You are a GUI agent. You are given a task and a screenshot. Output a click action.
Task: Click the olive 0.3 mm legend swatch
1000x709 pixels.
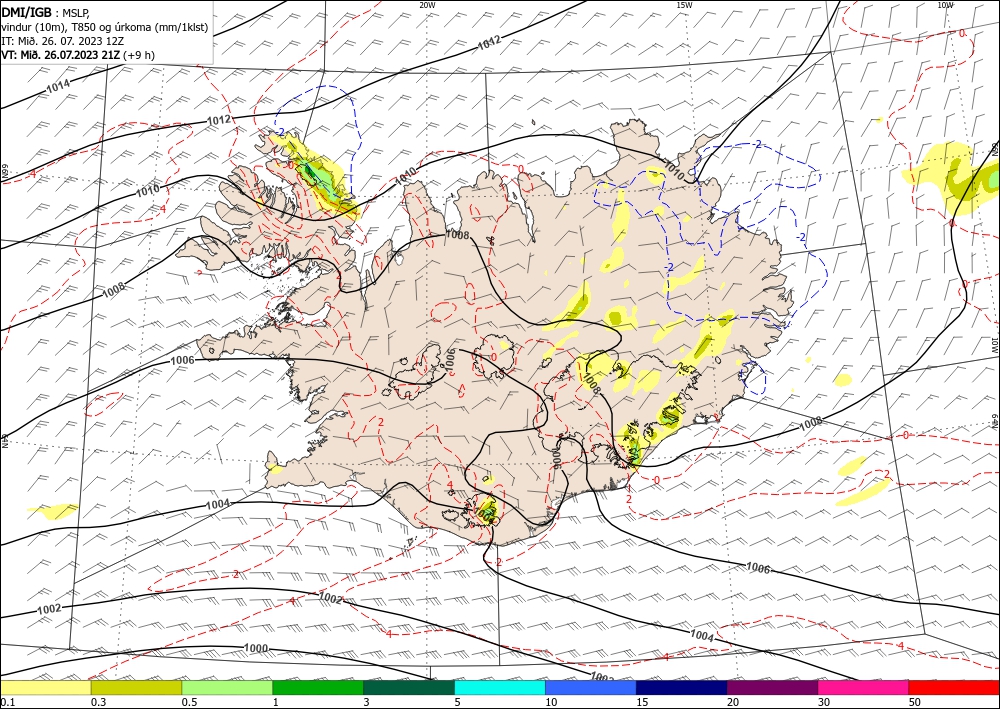pos(136,687)
